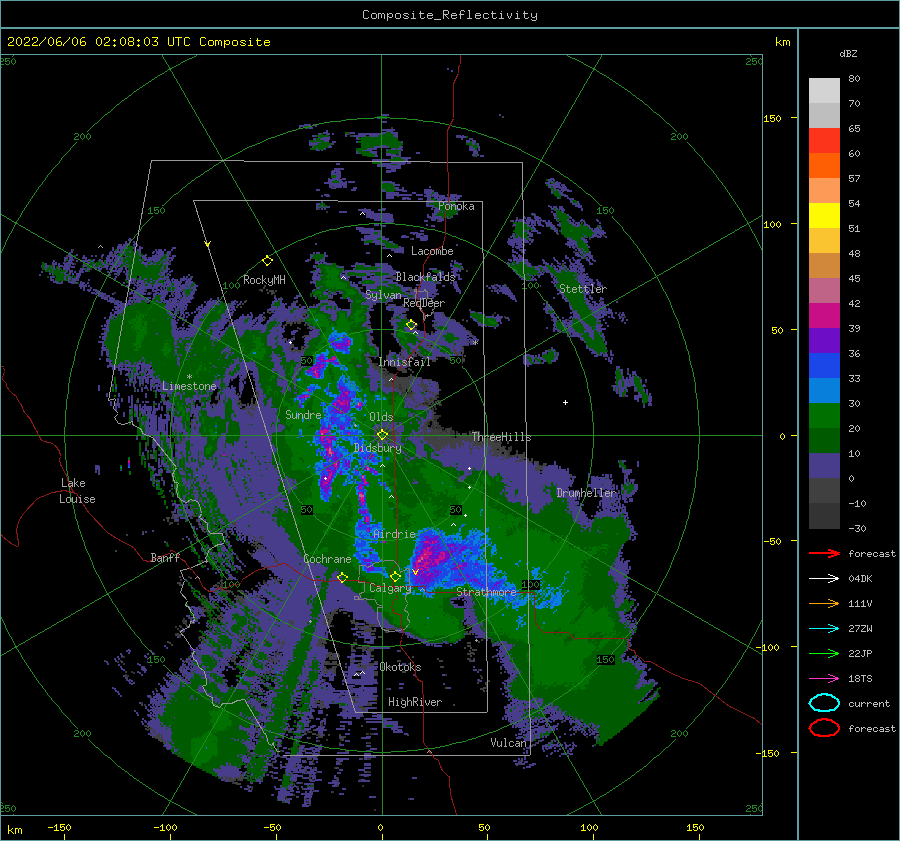Select the 54 dBZ yellow swatch

click(824, 216)
